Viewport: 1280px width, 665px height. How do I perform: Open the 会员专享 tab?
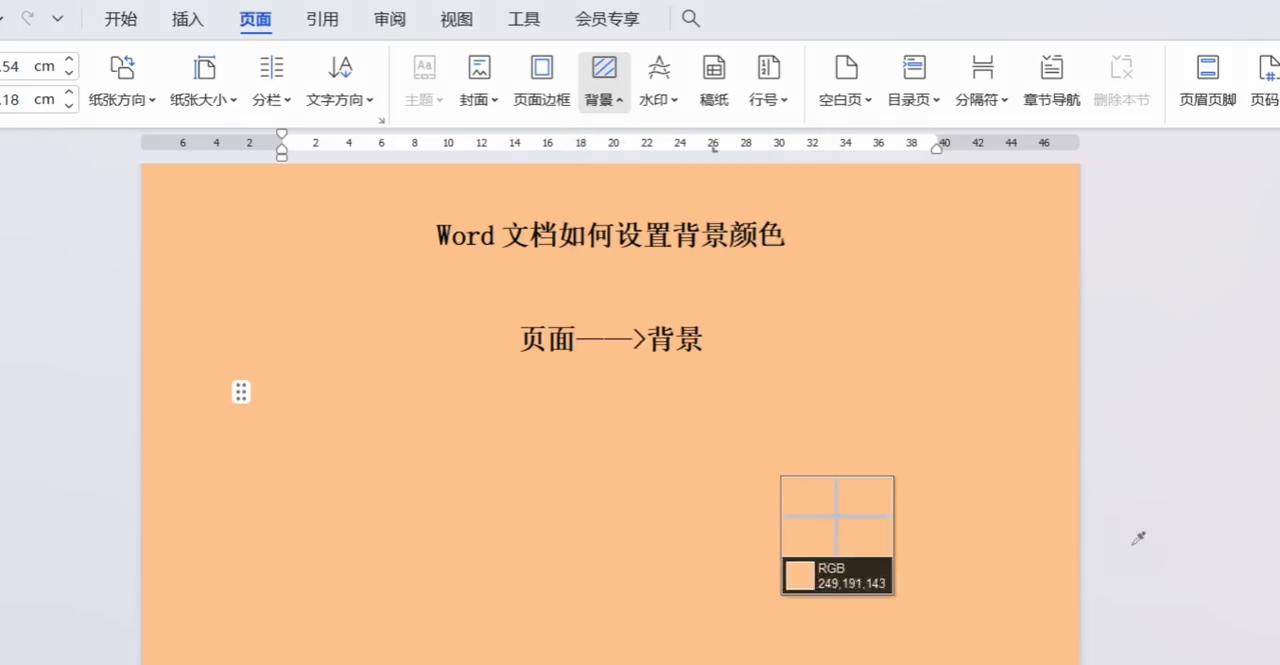607,19
